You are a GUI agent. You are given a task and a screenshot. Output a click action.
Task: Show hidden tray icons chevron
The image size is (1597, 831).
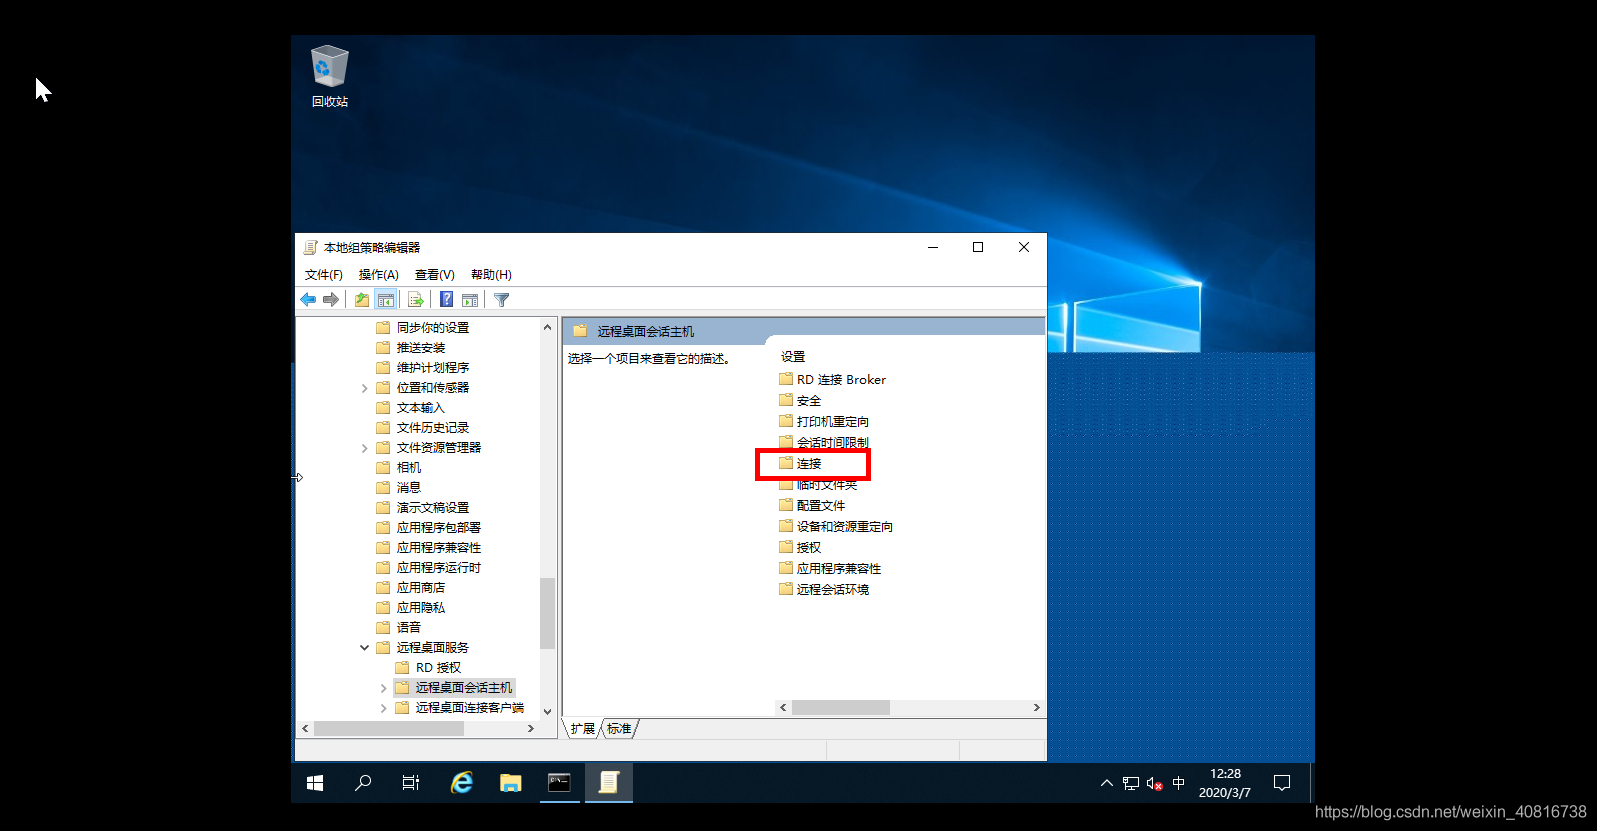pyautogui.click(x=1106, y=784)
